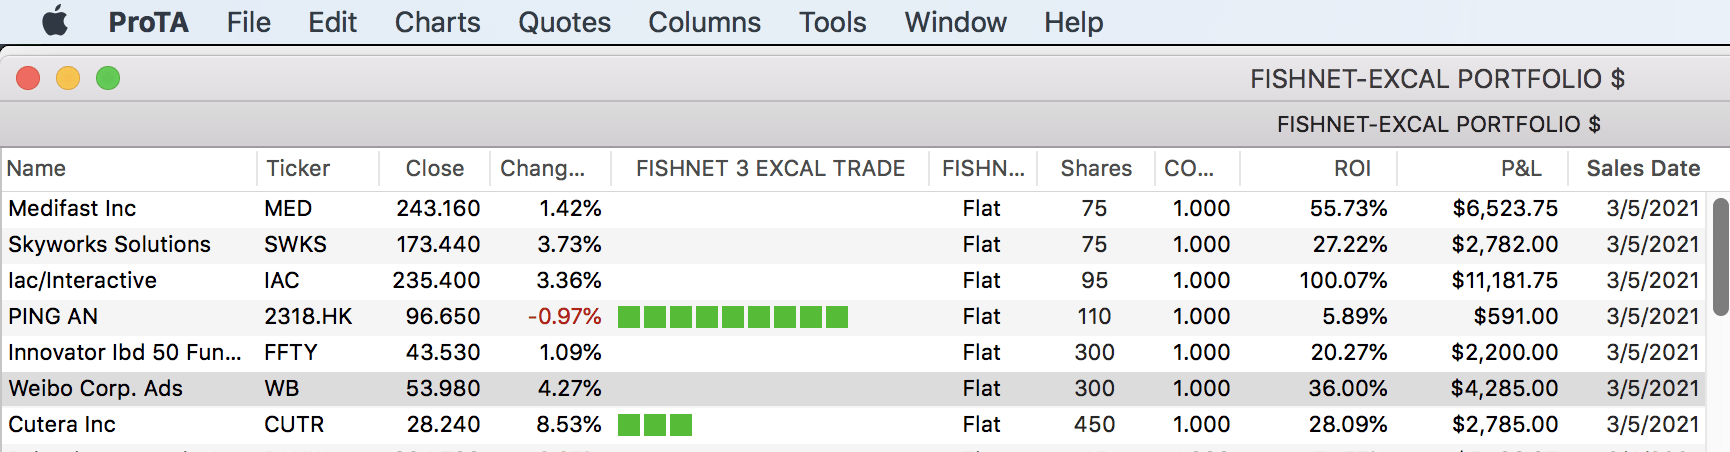The image size is (1730, 452).
Task: Sort by the Shares column header
Action: 1096,168
